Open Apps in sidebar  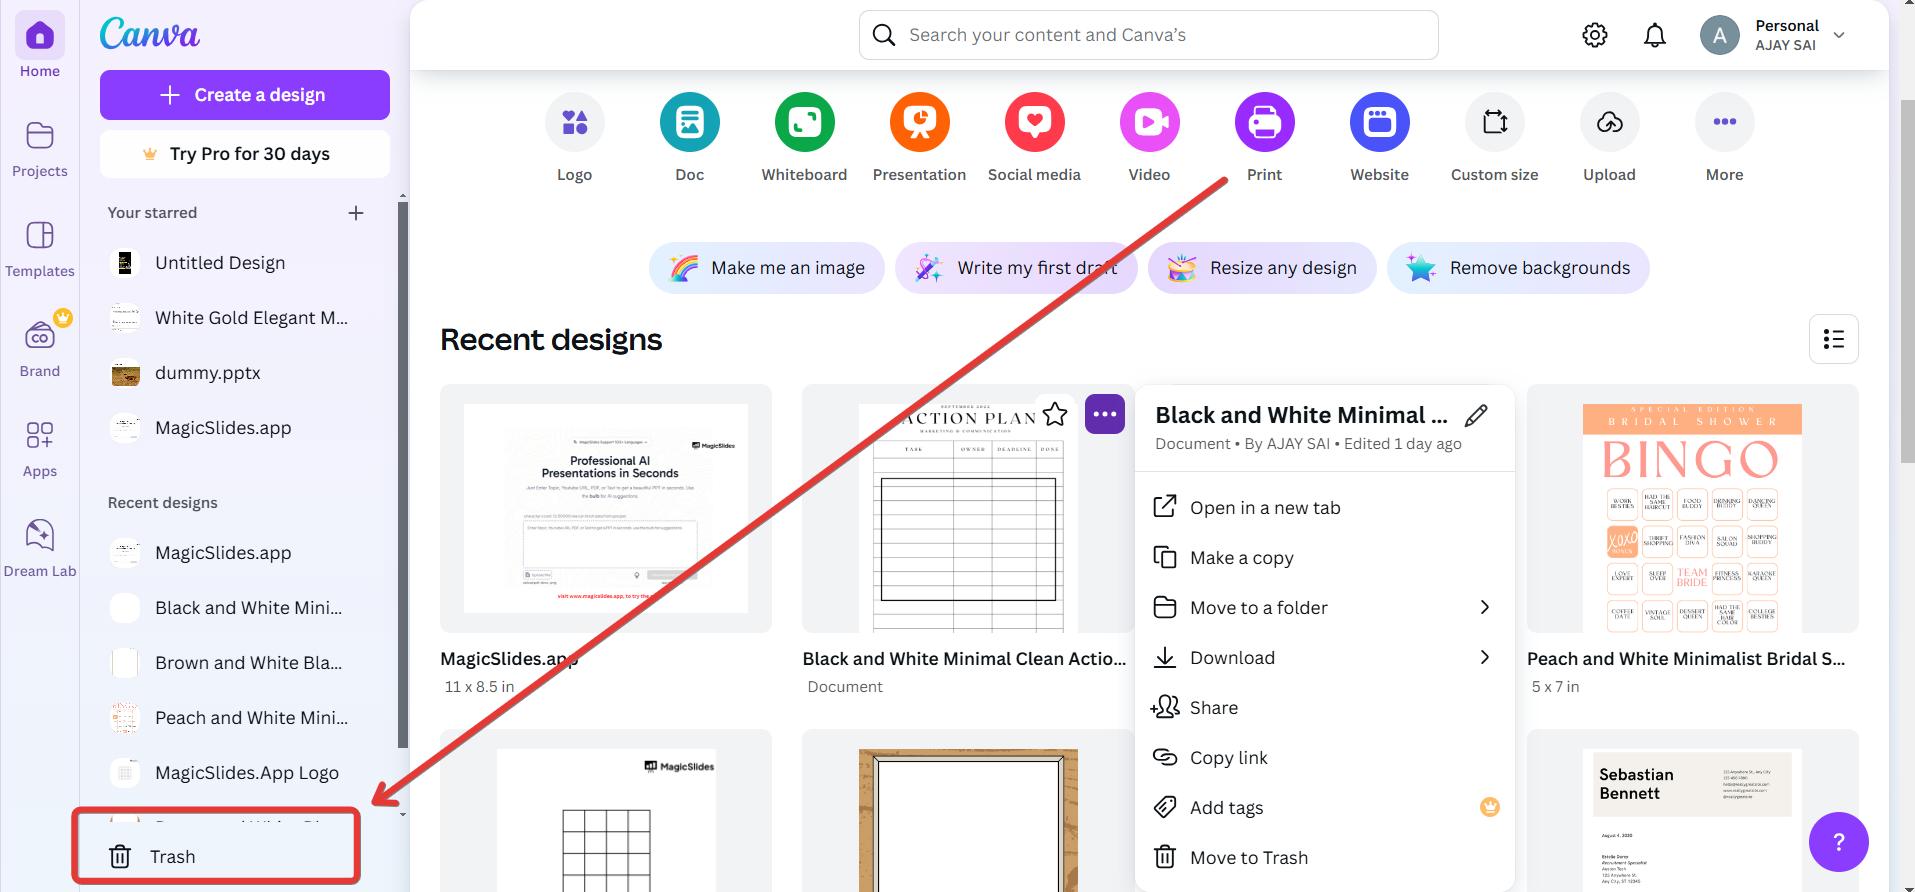pos(40,447)
